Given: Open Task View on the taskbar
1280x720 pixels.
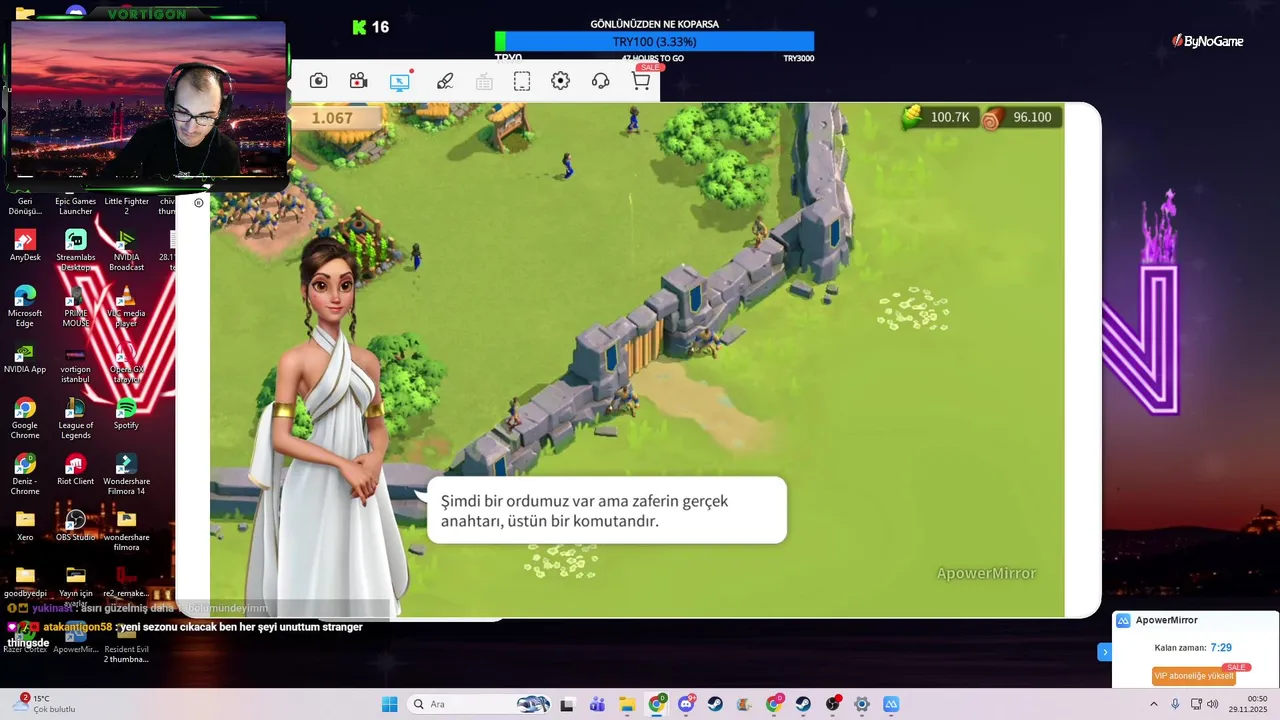Looking at the screenshot, I should [567, 704].
